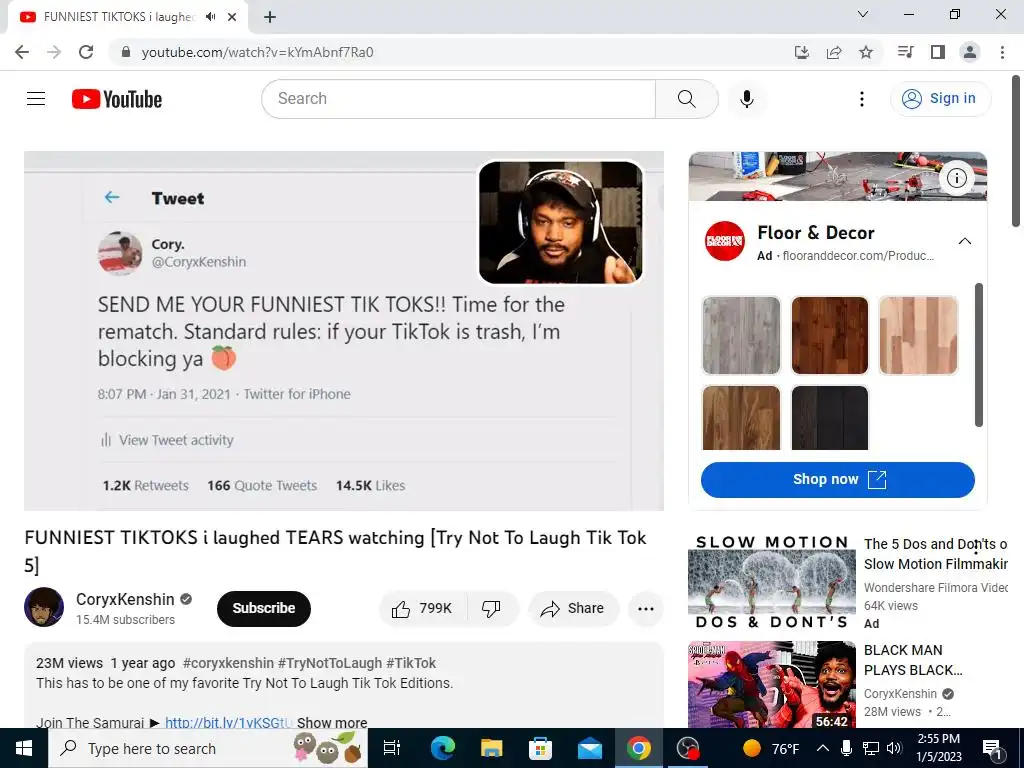Click the video player area
Image resolution: width=1024 pixels, height=768 pixels.
click(x=344, y=331)
